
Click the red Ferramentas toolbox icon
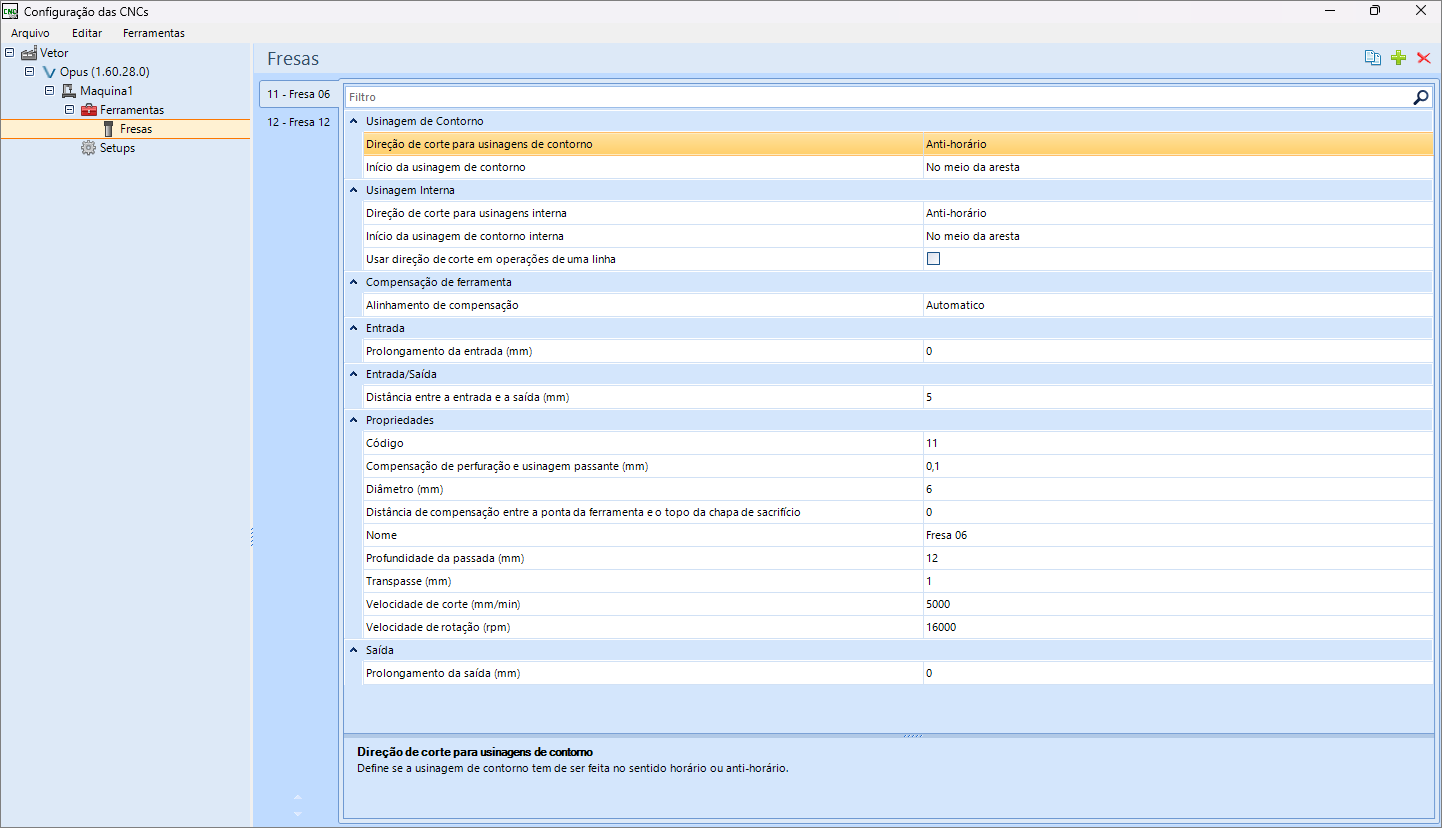88,110
